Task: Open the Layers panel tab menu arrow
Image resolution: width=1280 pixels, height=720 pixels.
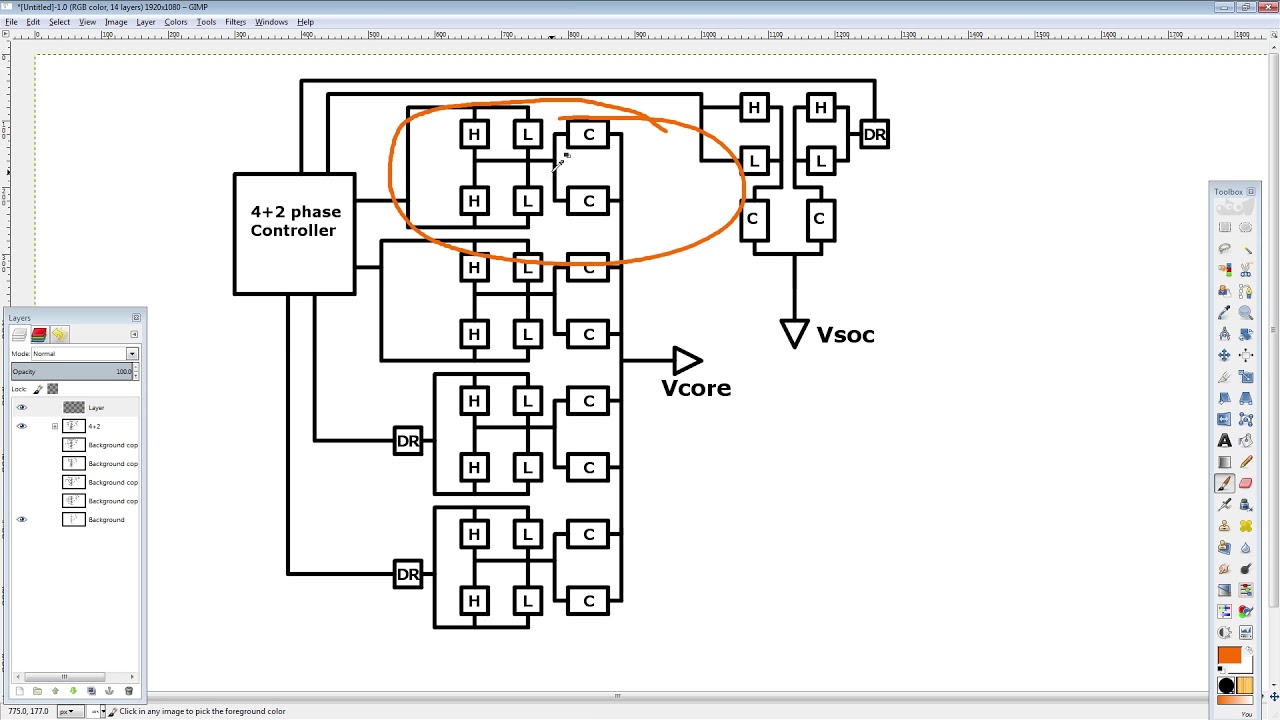Action: (x=134, y=334)
